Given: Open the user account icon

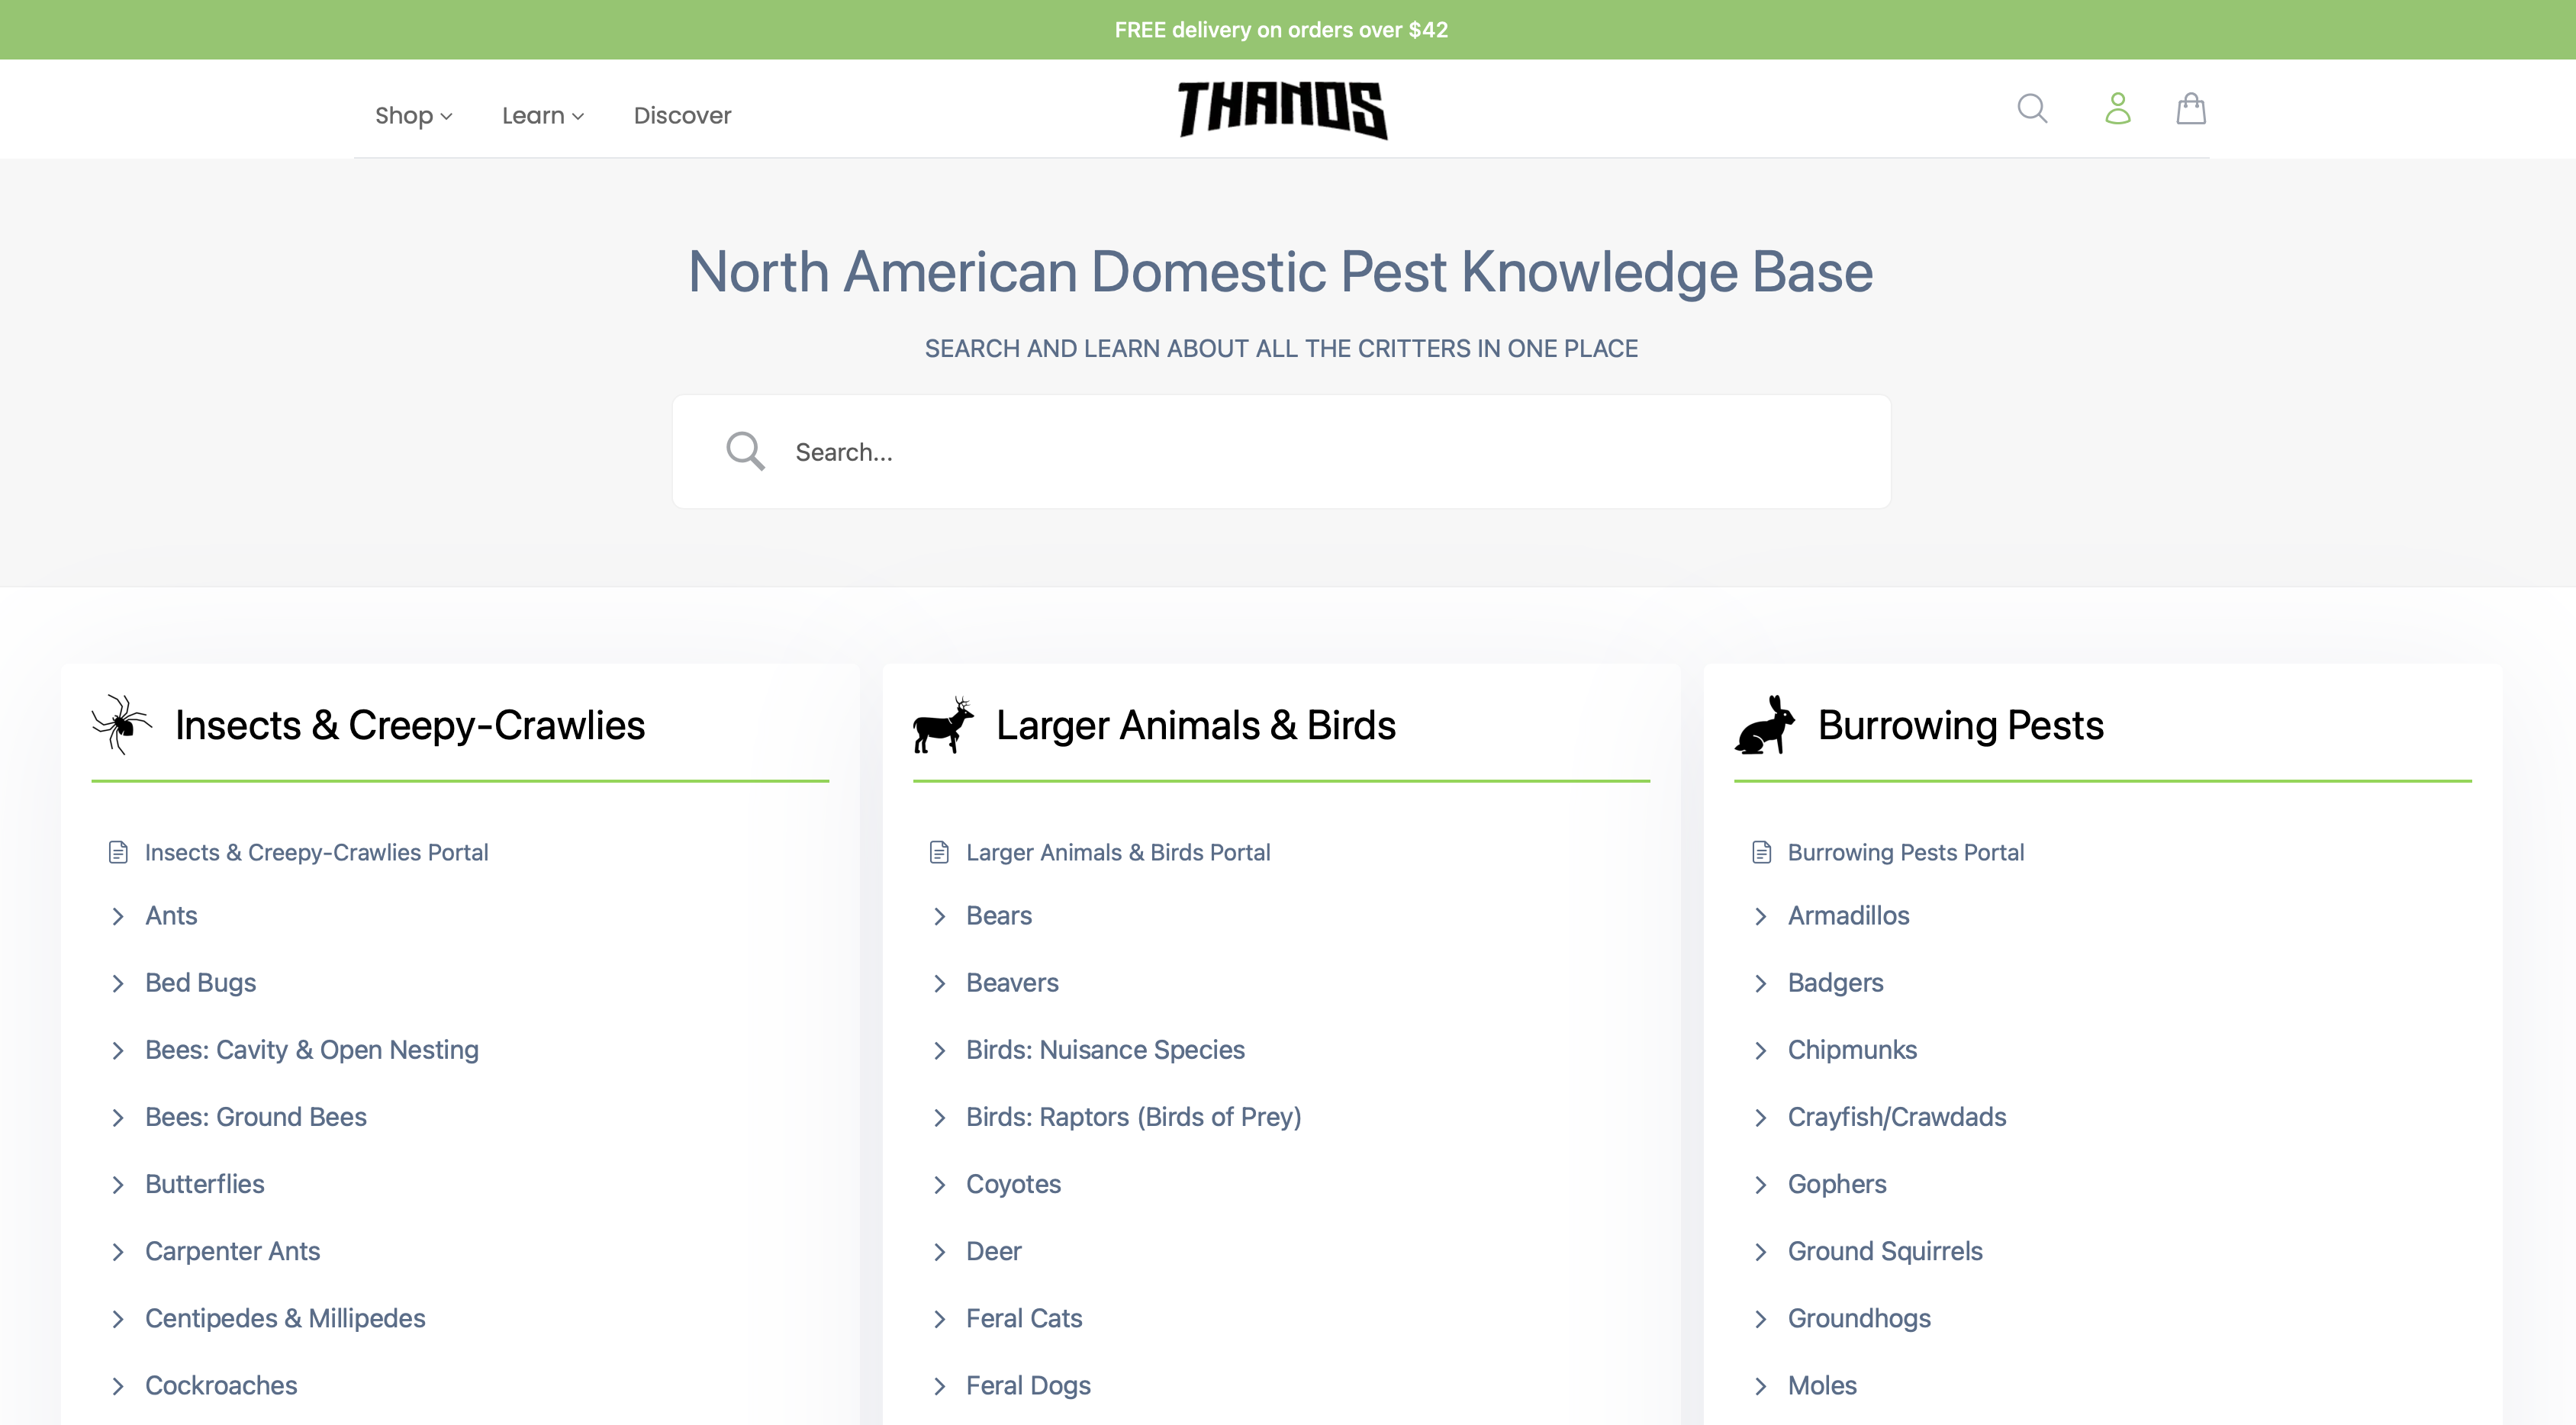Looking at the screenshot, I should pos(2117,108).
